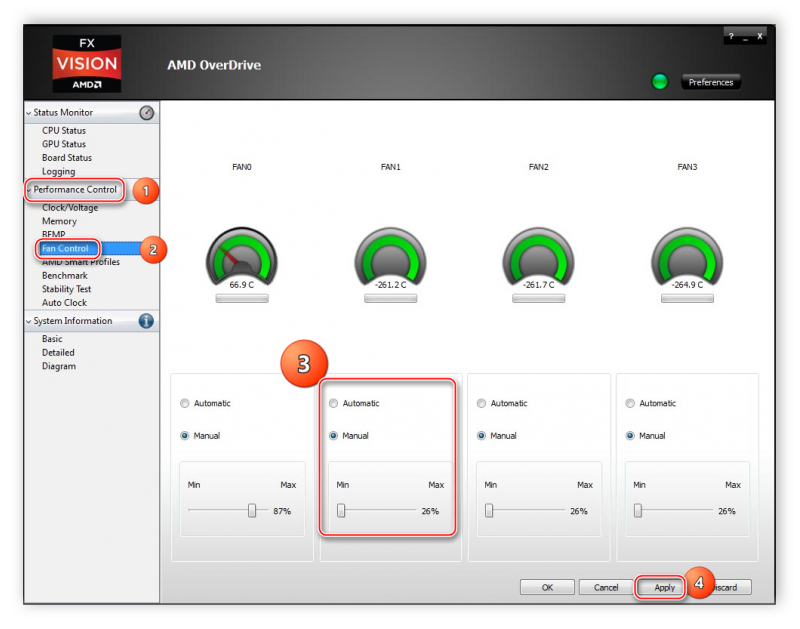Click the FAN2 temperature gauge
The height and width of the screenshot is (629, 800).
(538, 259)
